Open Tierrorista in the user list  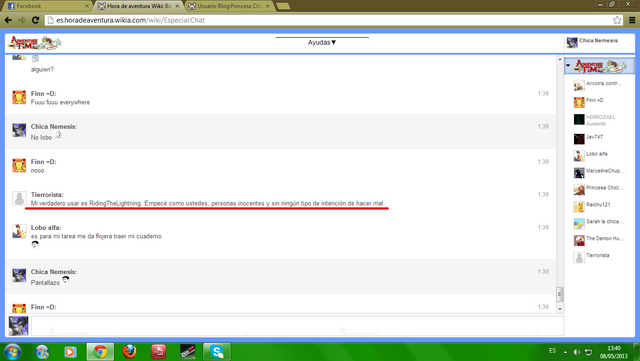coord(599,257)
